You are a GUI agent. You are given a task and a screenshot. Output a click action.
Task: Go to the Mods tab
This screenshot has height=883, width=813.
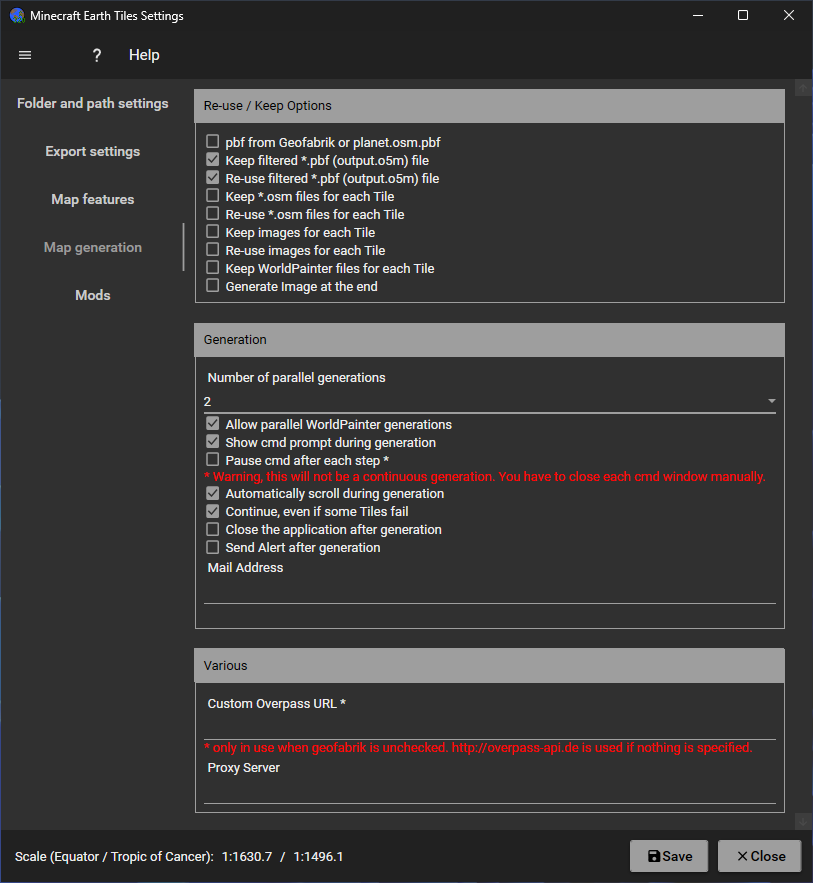(x=93, y=296)
